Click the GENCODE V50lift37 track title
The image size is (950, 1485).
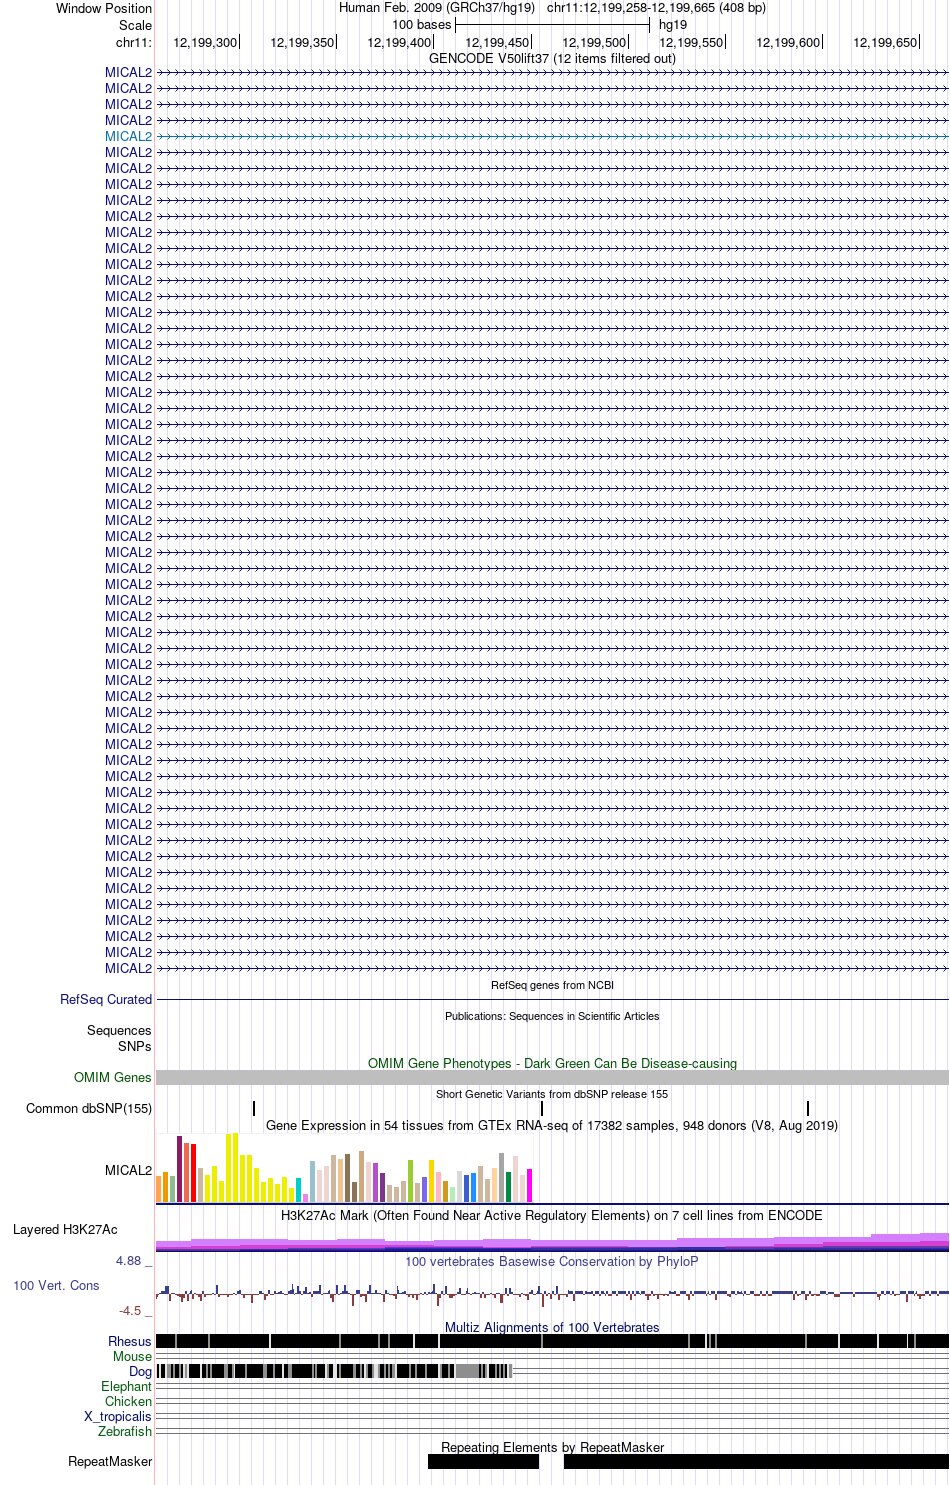[552, 59]
